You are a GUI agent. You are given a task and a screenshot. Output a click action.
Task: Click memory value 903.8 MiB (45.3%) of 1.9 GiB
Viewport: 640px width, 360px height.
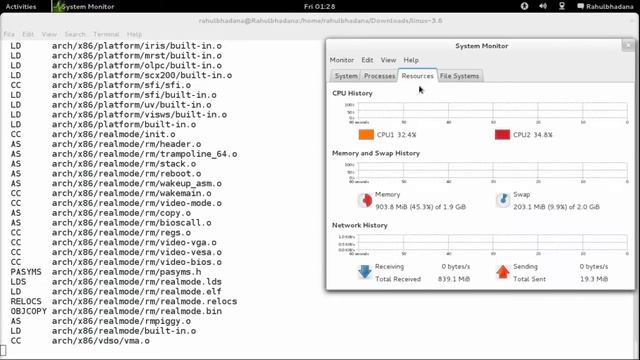(420, 207)
